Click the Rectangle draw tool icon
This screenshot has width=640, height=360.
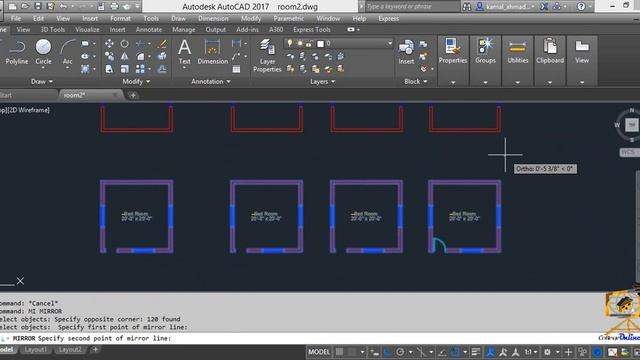pyautogui.click(x=85, y=43)
